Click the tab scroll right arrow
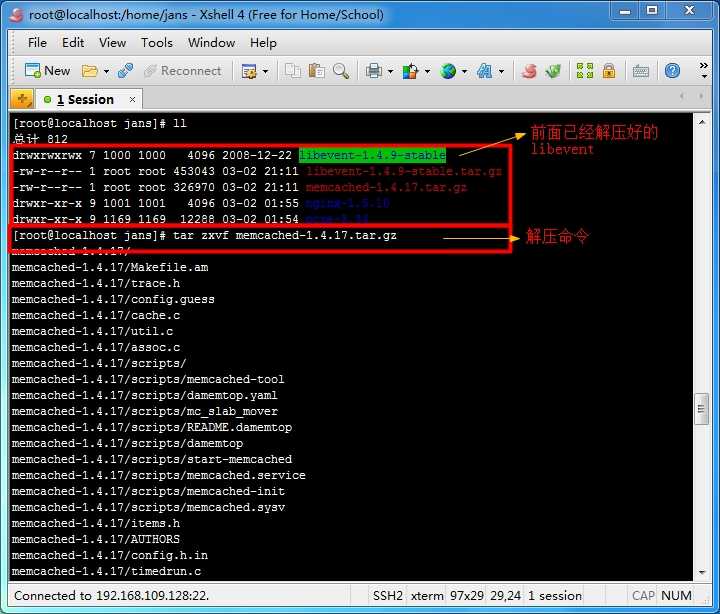The width and height of the screenshot is (720, 614). (x=701, y=96)
